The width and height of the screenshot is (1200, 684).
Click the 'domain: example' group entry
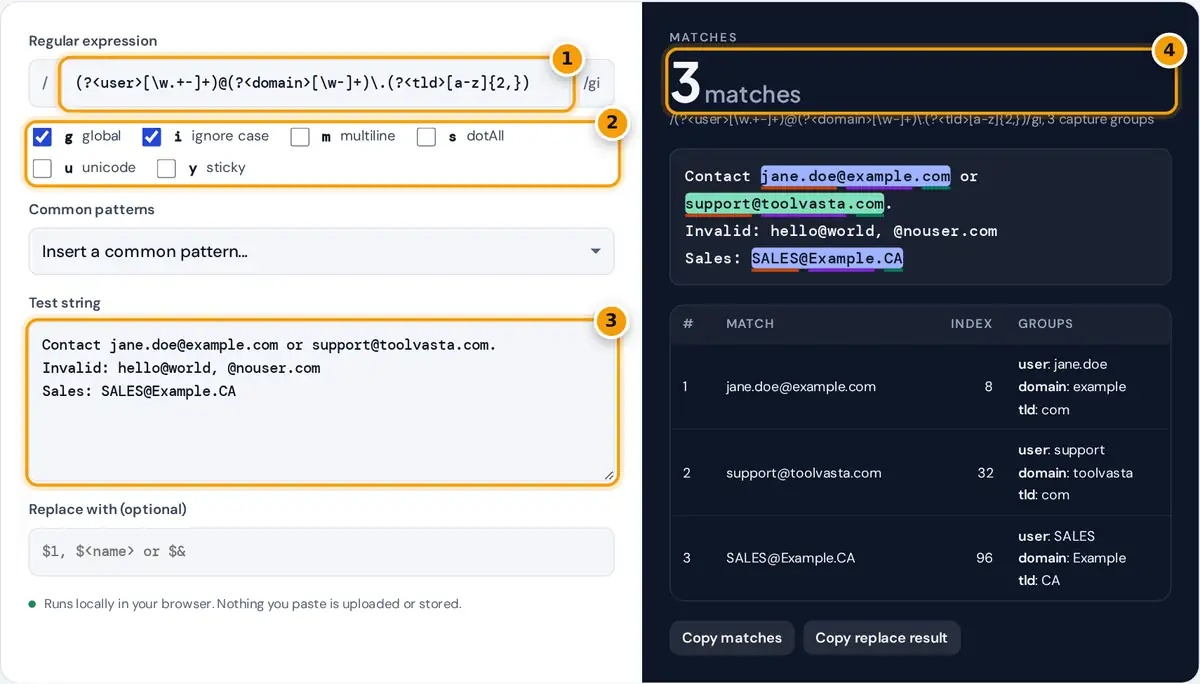pyautogui.click(x=1072, y=387)
